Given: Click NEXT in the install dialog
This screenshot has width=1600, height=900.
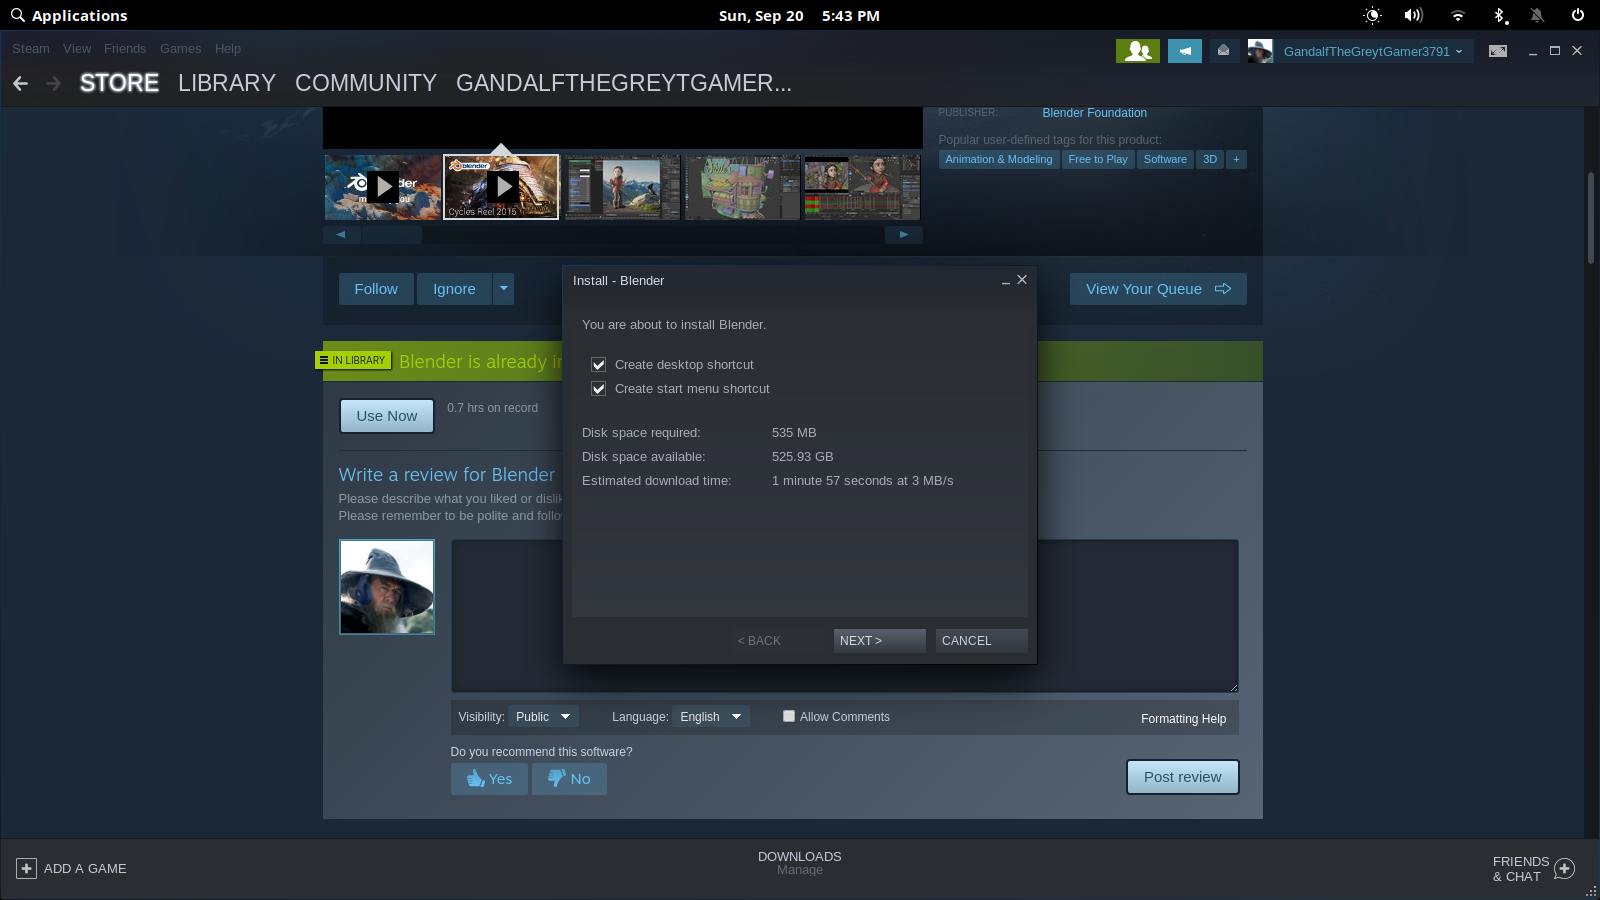Looking at the screenshot, I should click(x=880, y=641).
